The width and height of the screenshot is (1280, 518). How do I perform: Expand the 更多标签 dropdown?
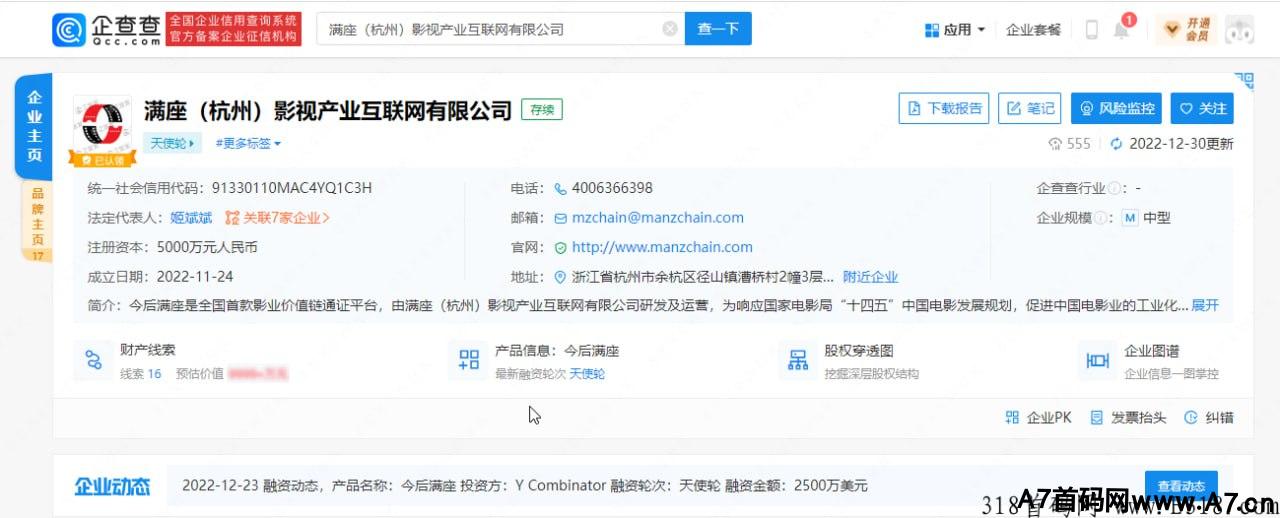coord(248,143)
